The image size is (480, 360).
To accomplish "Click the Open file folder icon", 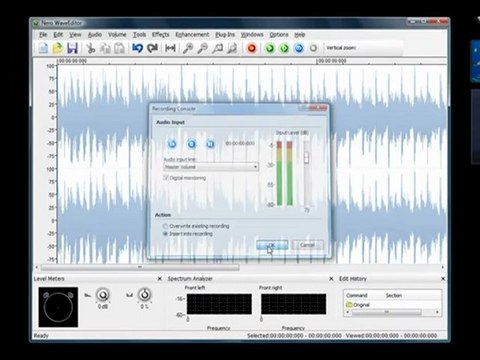I will pos(58,48).
